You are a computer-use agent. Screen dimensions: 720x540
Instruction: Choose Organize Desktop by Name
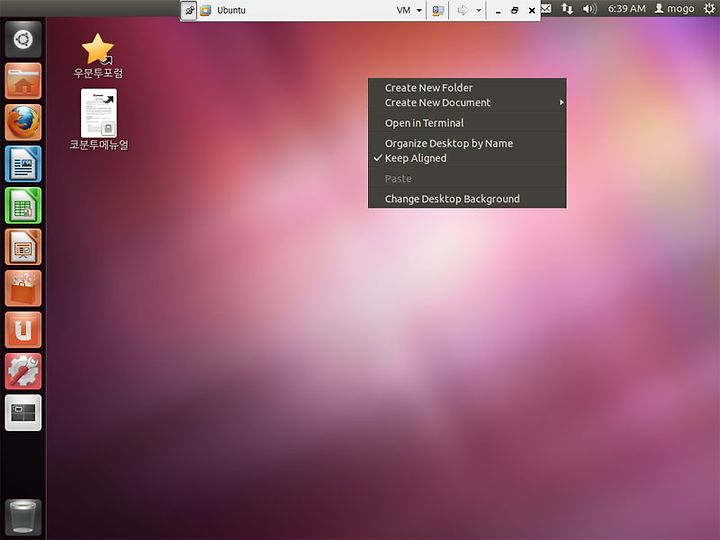467,144
